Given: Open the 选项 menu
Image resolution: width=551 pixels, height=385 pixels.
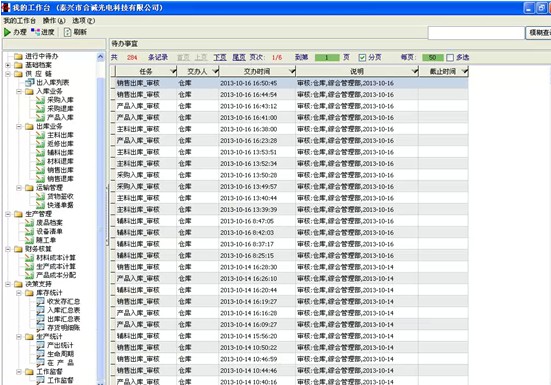Looking at the screenshot, I should click(x=83, y=21).
